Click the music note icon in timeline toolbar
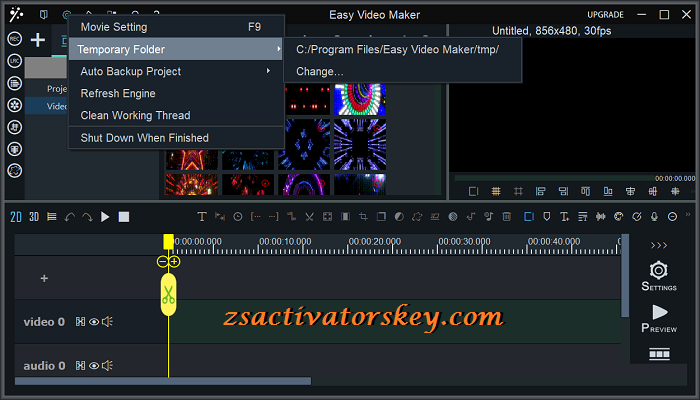The height and width of the screenshot is (400, 700). click(x=471, y=217)
